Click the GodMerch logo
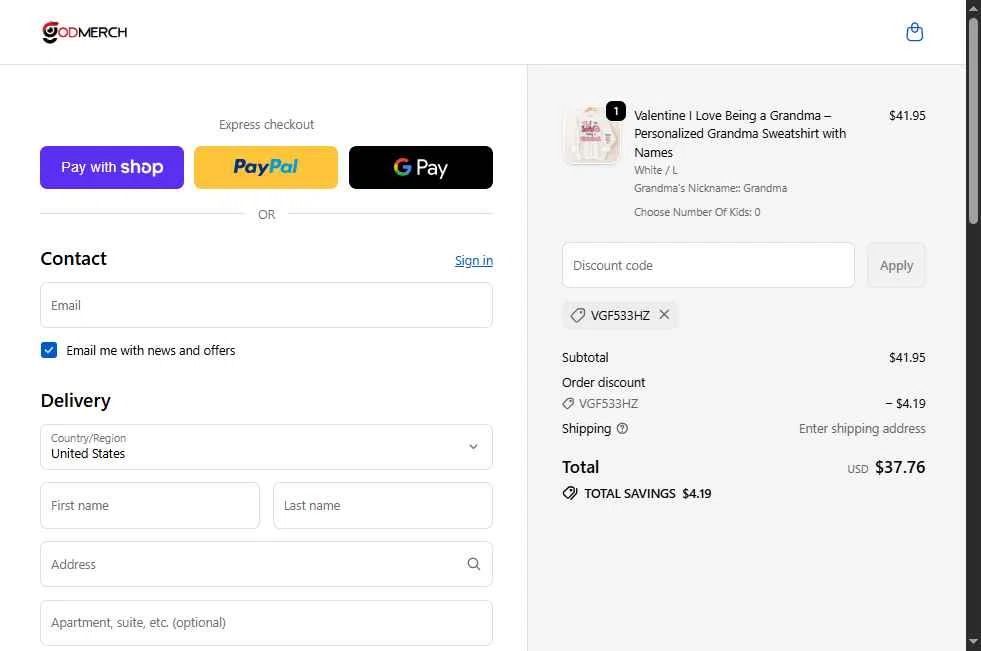This screenshot has width=981, height=651. point(84,32)
